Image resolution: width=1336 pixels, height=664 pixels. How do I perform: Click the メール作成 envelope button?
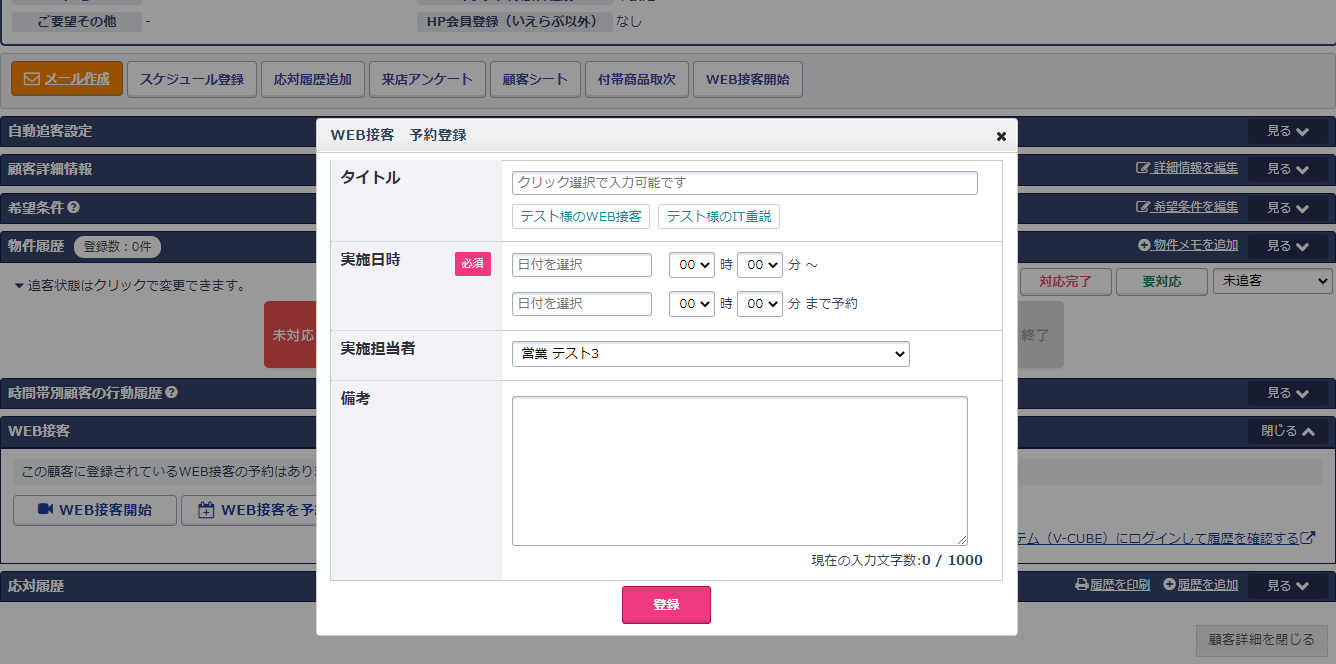click(67, 79)
